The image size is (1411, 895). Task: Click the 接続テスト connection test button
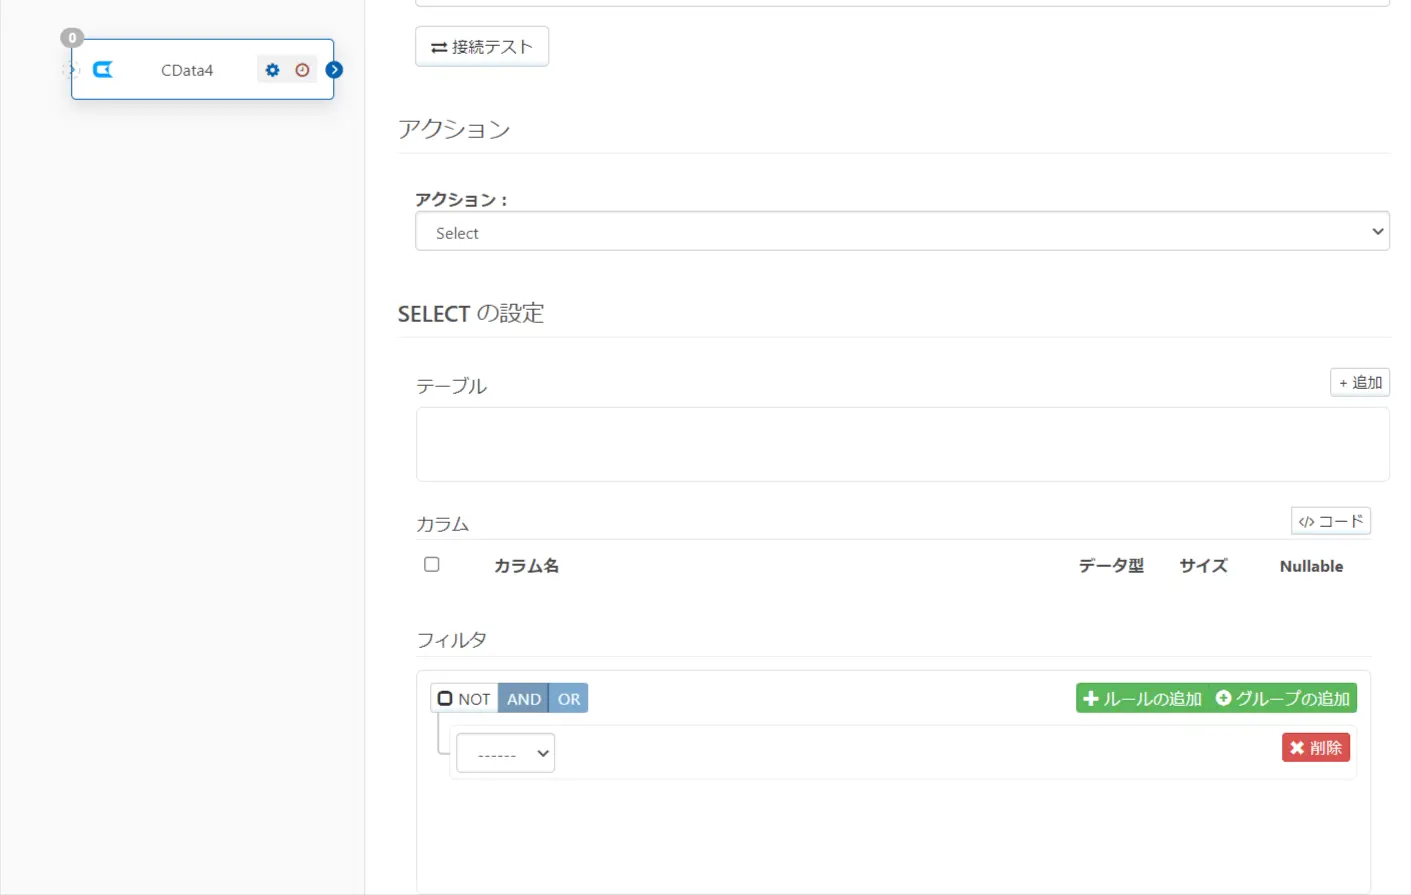coord(482,47)
